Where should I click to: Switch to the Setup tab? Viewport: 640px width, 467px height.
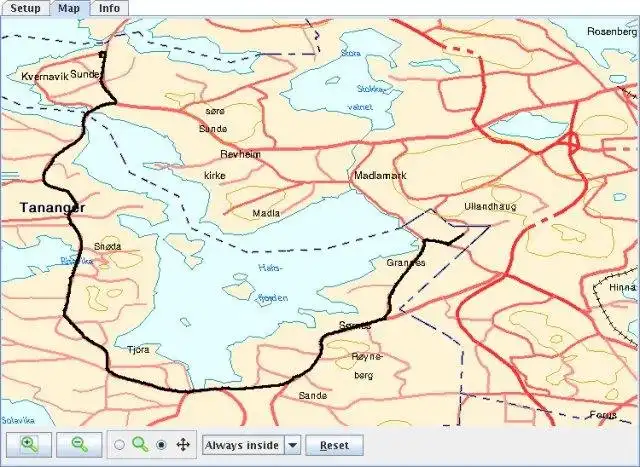point(25,8)
